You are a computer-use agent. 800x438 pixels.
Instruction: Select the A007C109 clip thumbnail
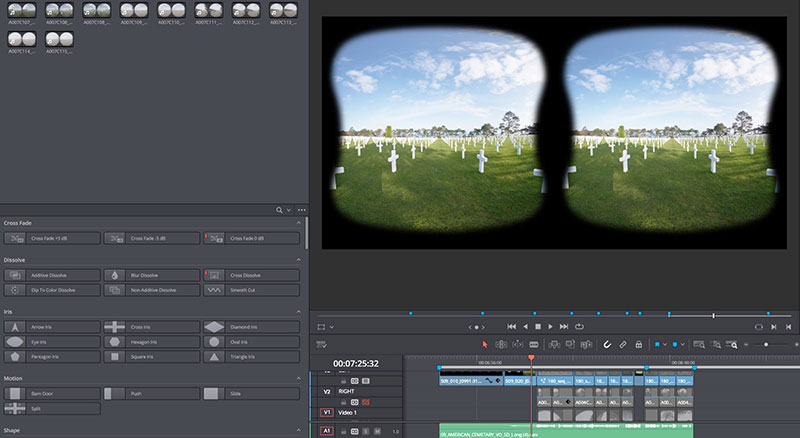[x=132, y=12]
